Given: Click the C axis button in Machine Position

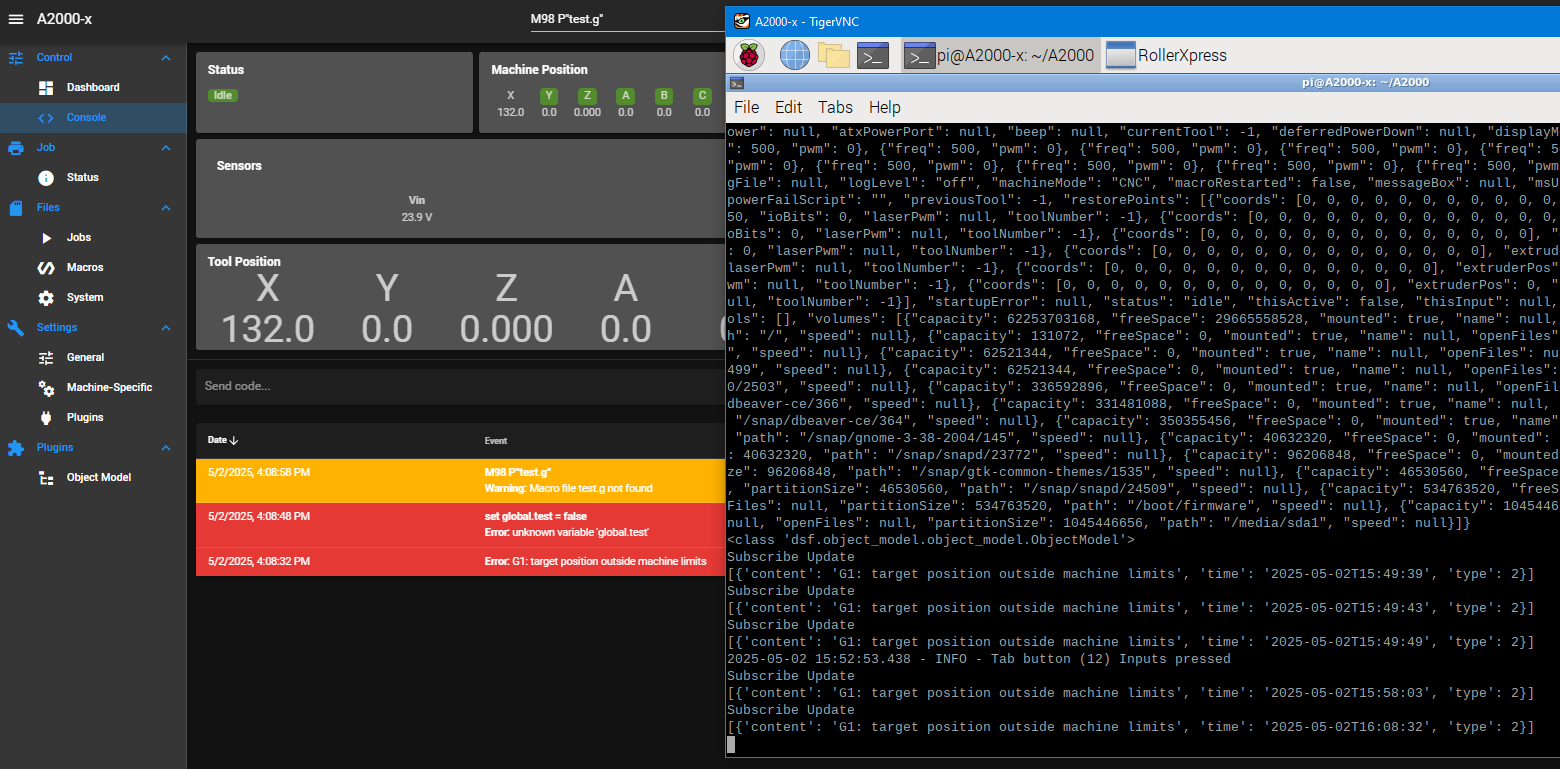Looking at the screenshot, I should (x=703, y=96).
